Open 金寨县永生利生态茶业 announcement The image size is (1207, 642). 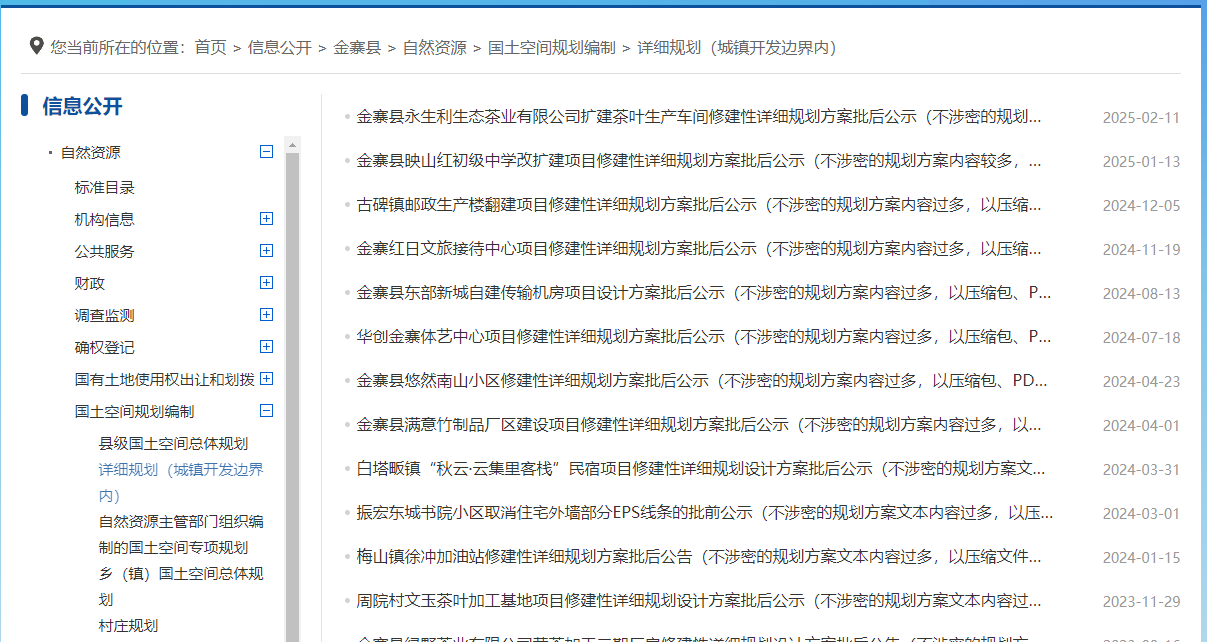(698, 117)
